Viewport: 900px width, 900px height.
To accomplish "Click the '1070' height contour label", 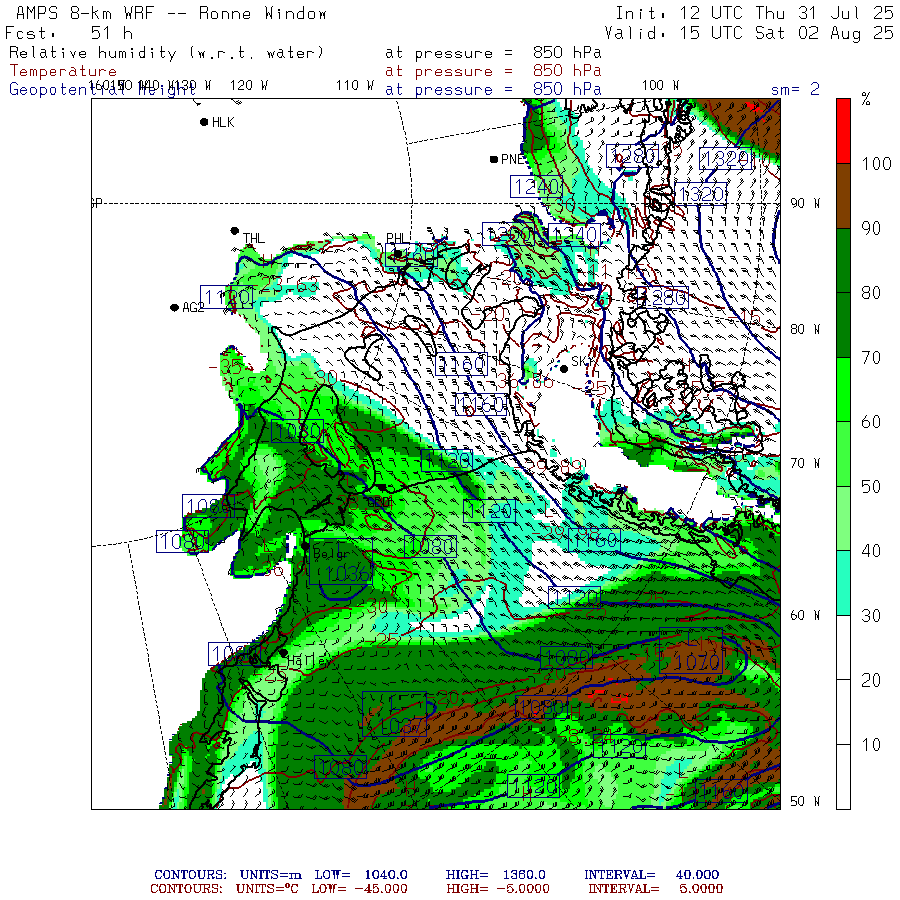I will (x=696, y=662).
